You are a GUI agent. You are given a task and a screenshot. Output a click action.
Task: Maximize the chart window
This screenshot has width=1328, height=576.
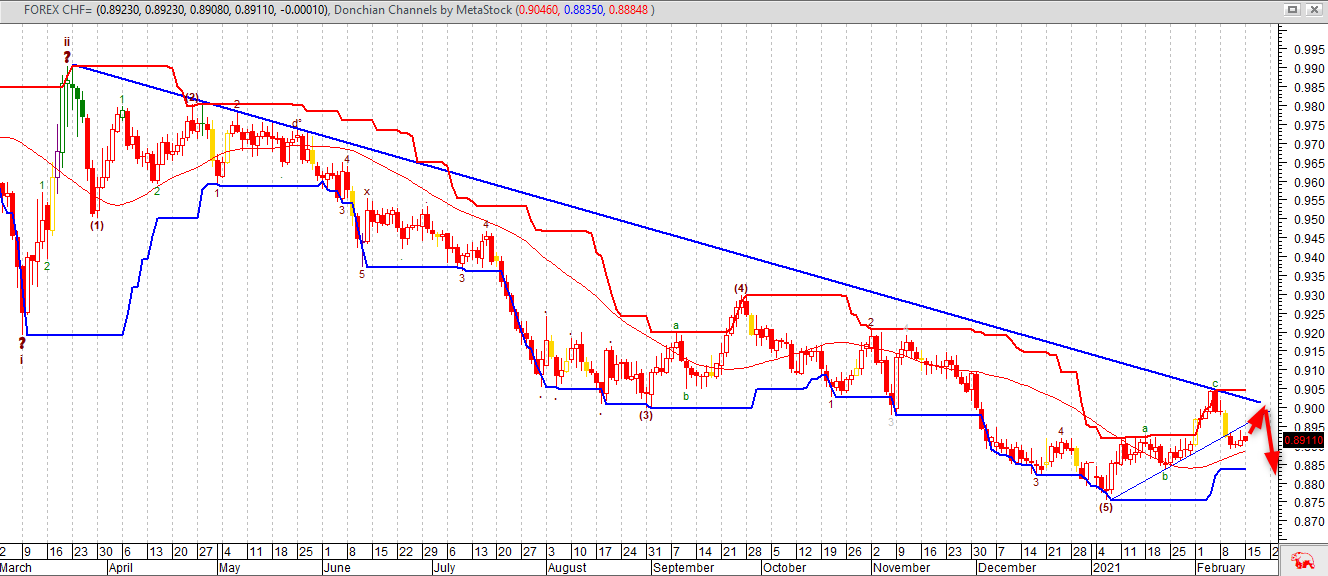click(1293, 9)
